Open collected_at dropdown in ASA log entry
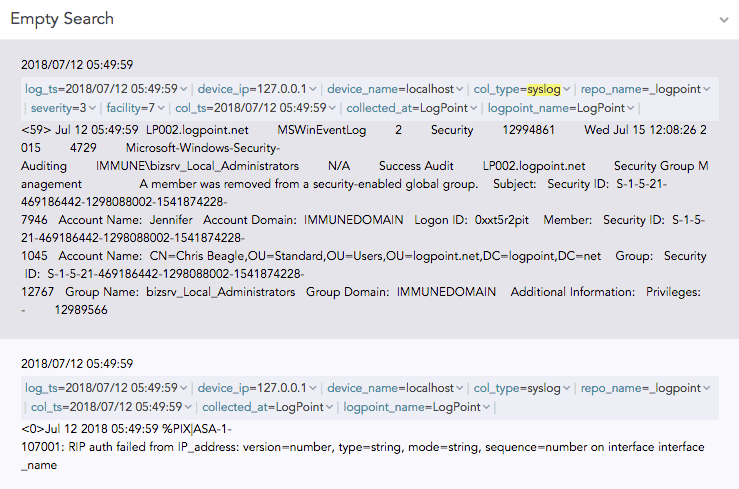 click(x=330, y=407)
